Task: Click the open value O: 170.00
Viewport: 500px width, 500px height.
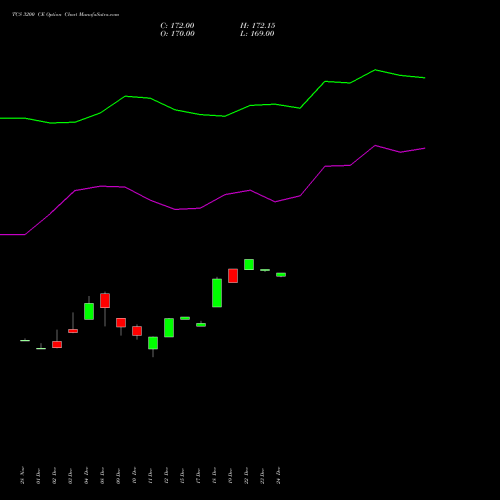Action: click(177, 34)
